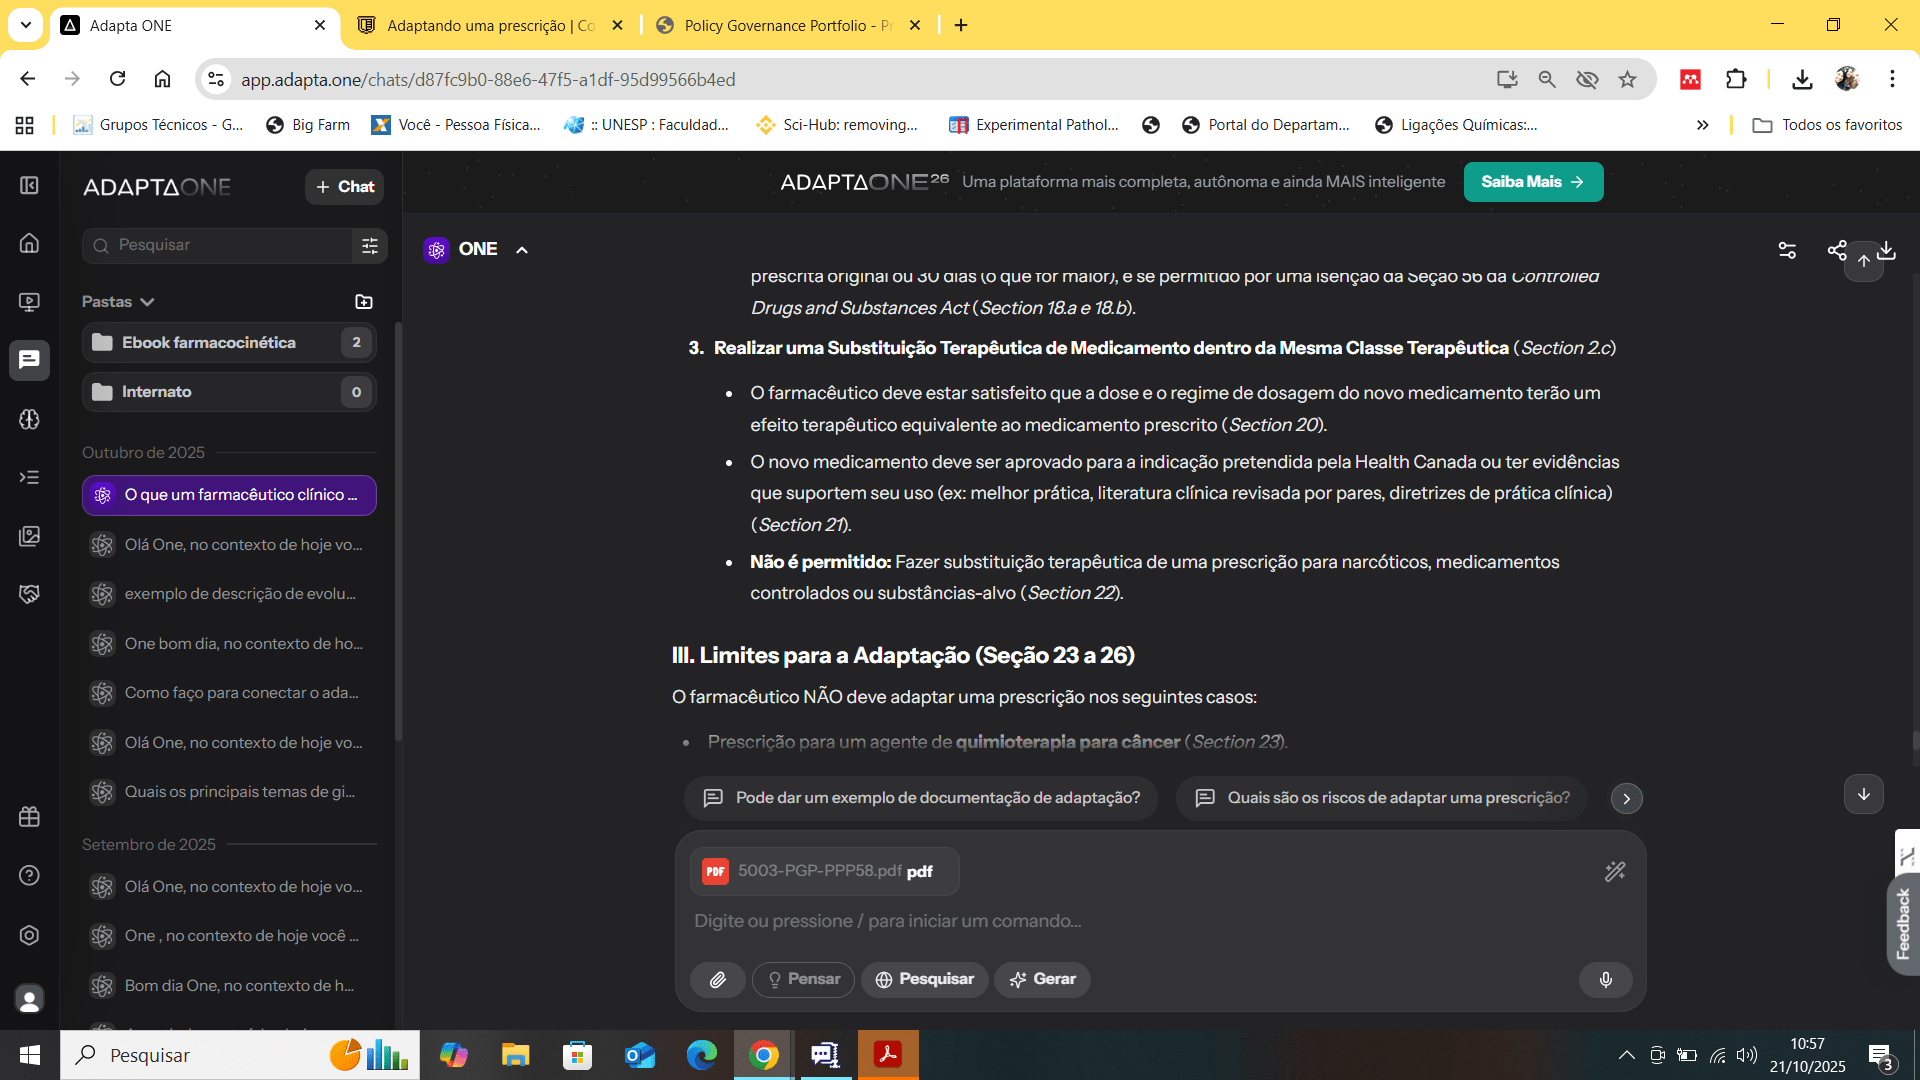
Task: Toggle the Pensar thinking mode
Action: [803, 980]
